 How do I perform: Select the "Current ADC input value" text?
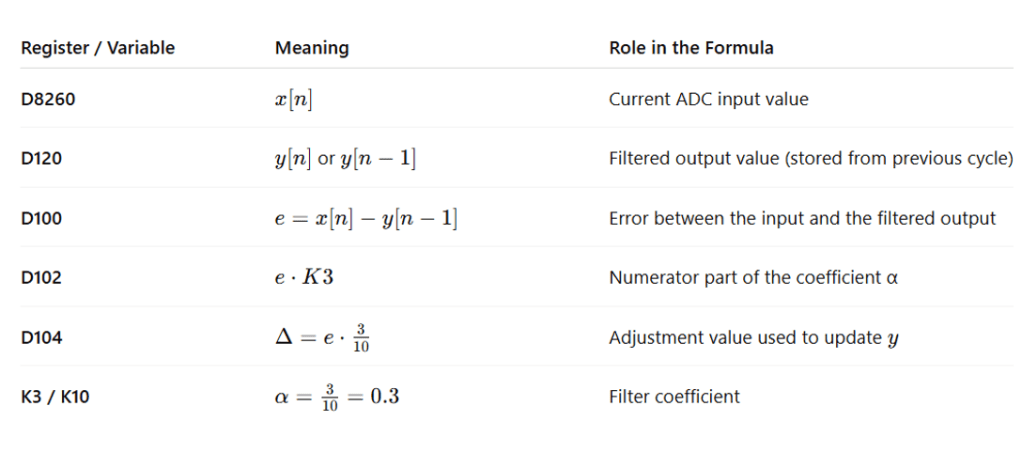coord(708,100)
